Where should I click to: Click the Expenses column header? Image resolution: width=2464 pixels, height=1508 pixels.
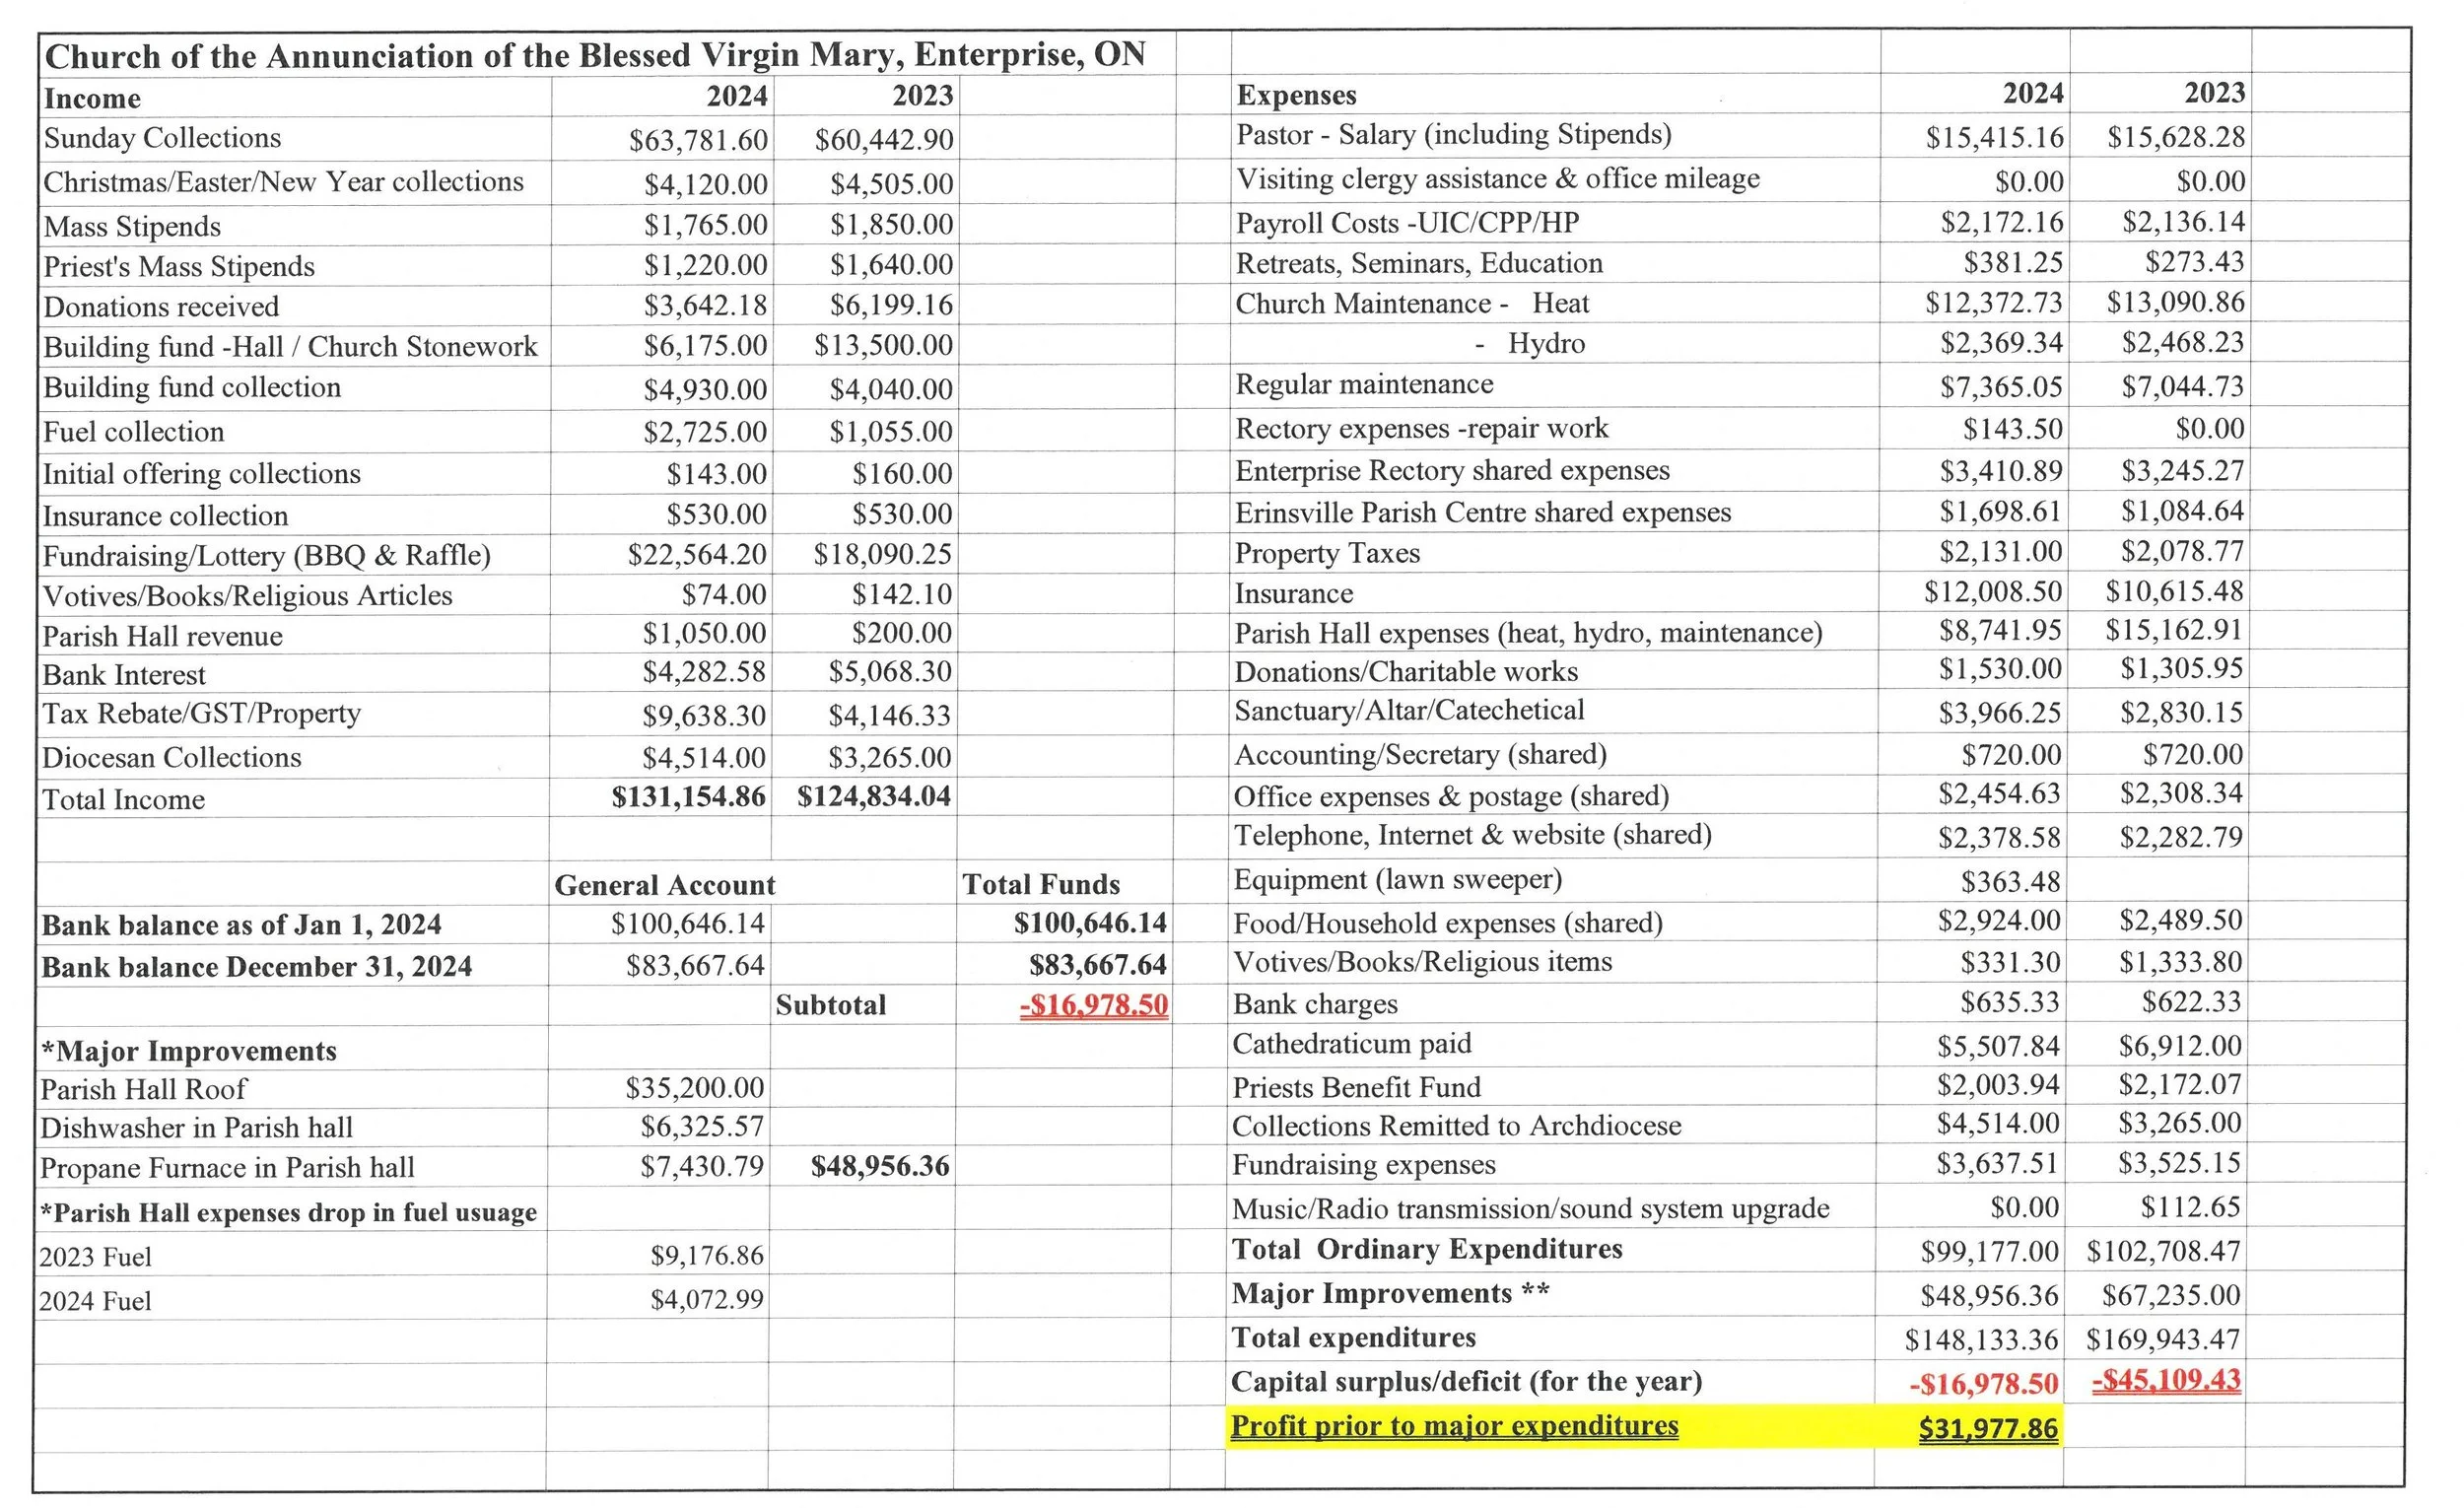[x=1296, y=95]
